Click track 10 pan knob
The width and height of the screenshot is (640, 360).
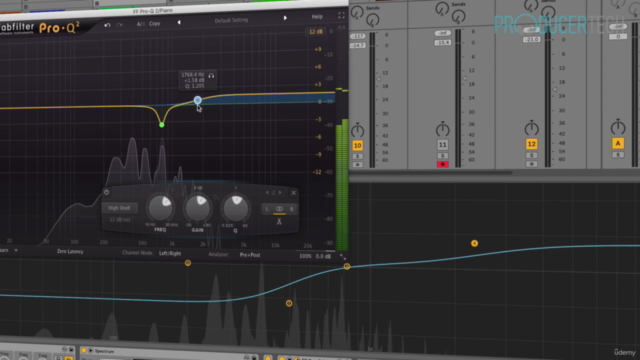pos(358,130)
